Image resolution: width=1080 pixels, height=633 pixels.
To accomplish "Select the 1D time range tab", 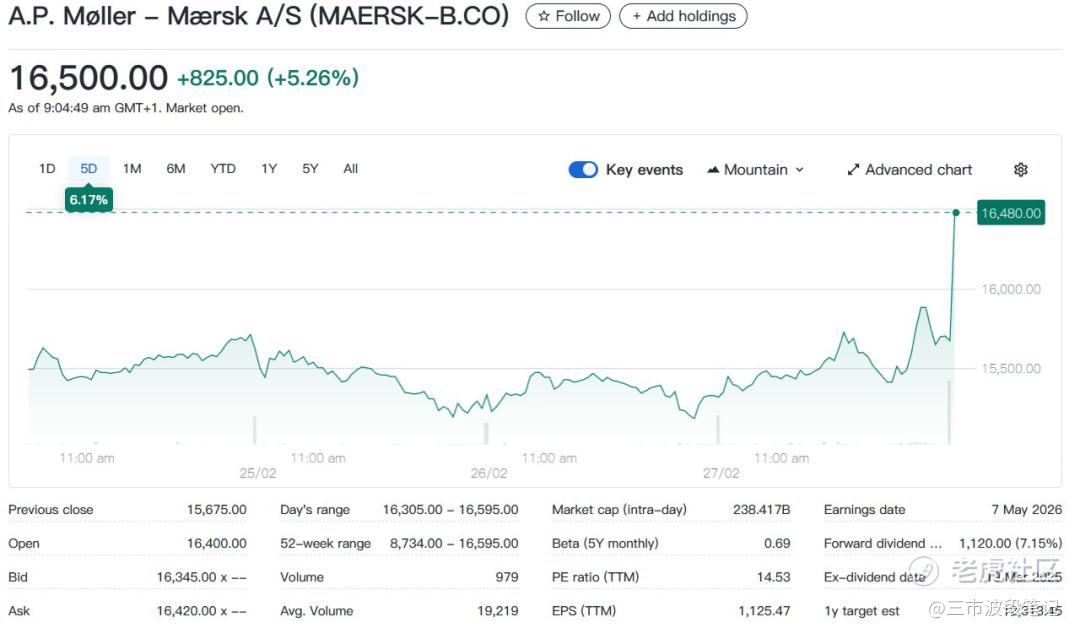I will [47, 169].
